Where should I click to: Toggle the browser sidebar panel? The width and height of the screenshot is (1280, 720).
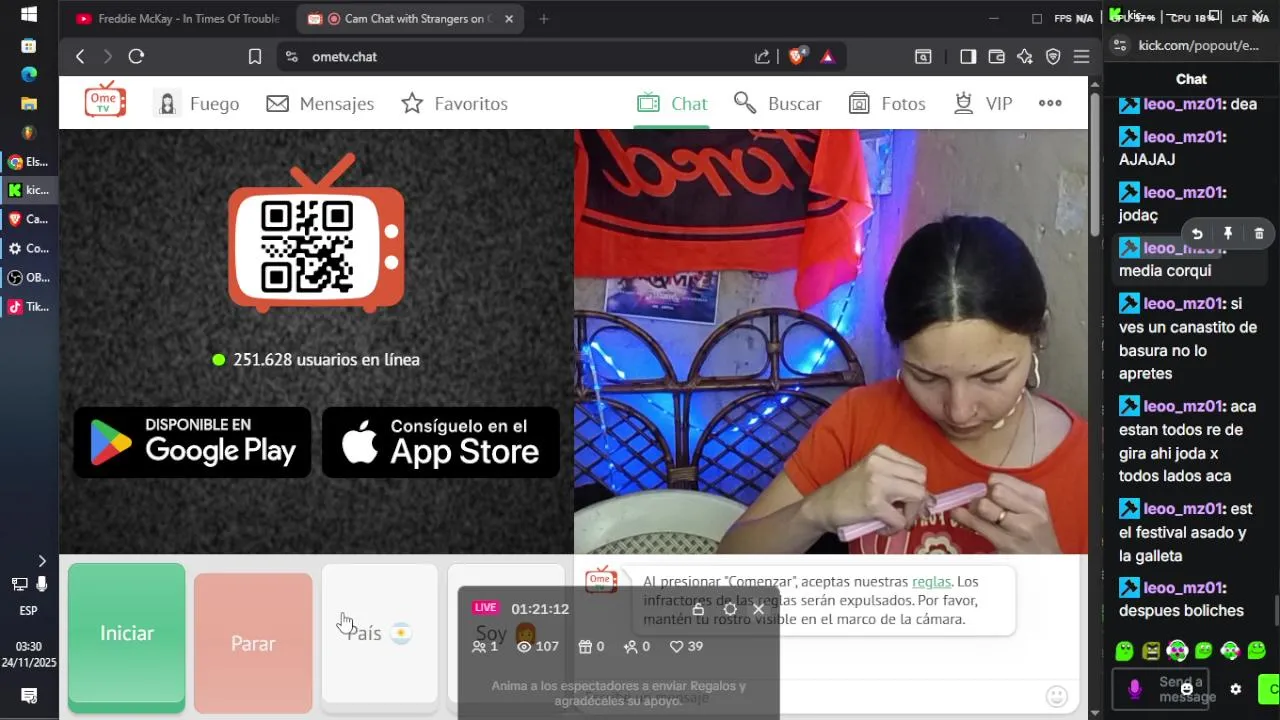click(968, 57)
